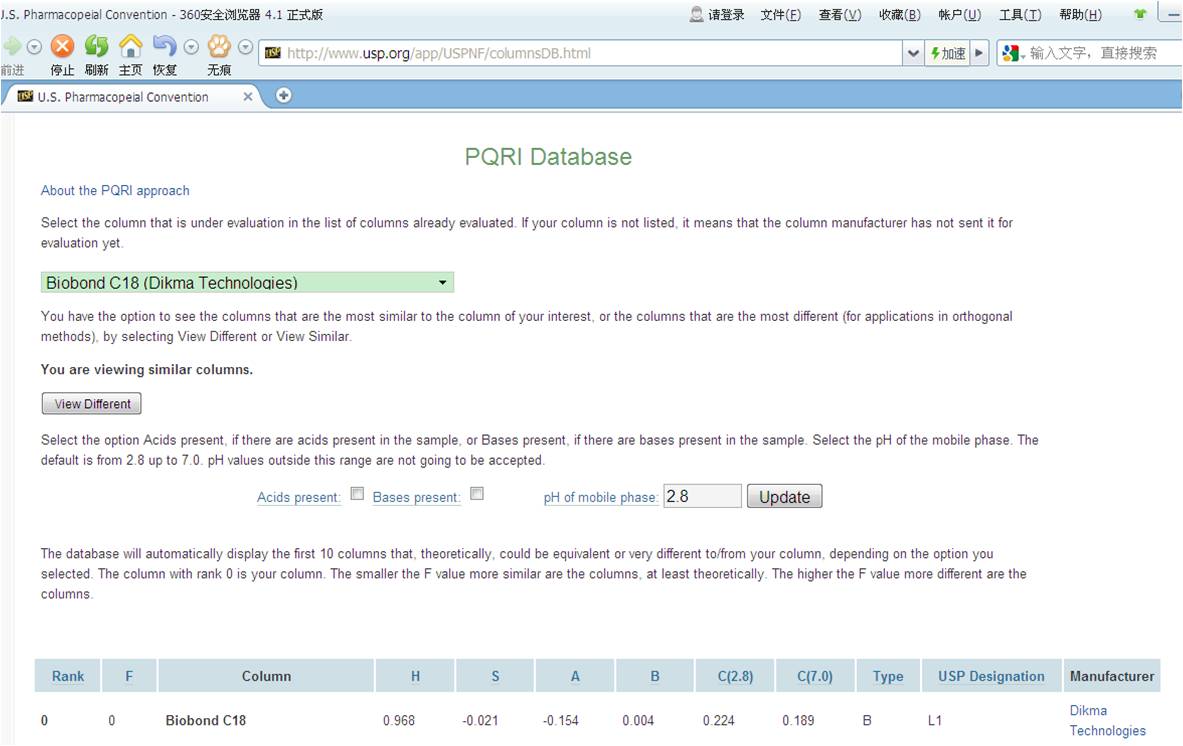This screenshot has height=746, width=1183.
Task: Click the green shirt skin icon
Action: (1140, 14)
